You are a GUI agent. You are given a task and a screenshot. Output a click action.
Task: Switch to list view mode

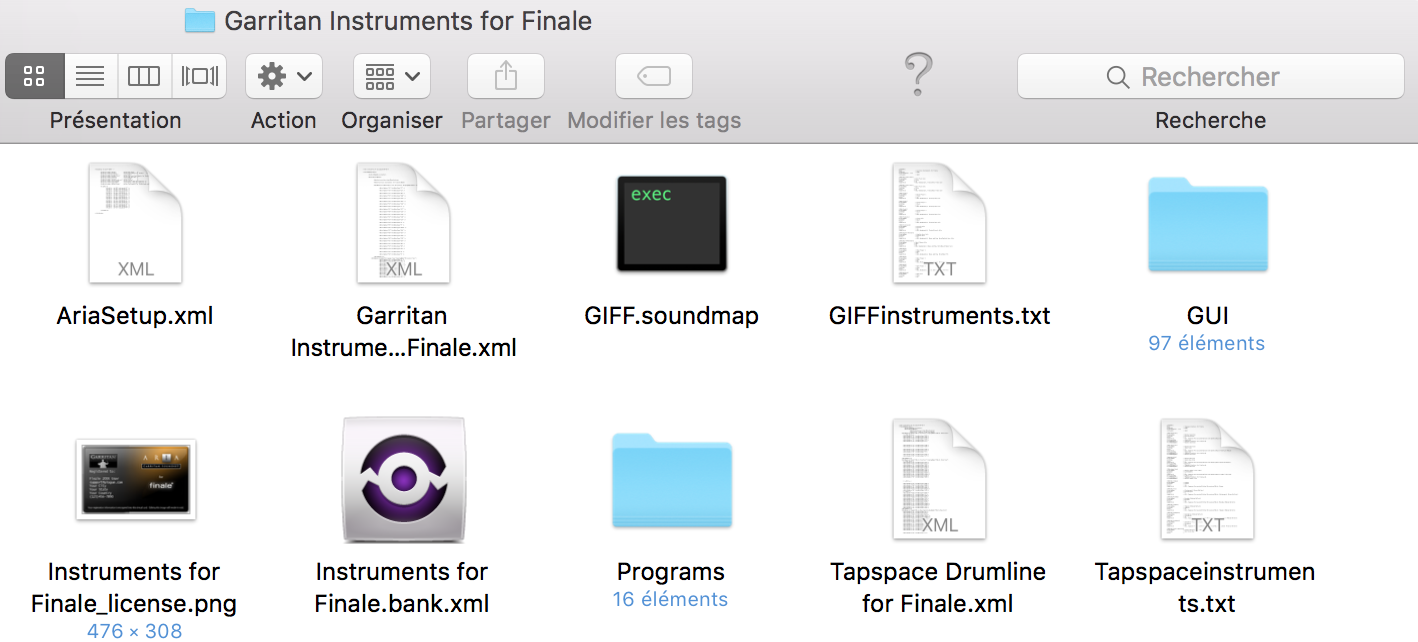(91, 76)
